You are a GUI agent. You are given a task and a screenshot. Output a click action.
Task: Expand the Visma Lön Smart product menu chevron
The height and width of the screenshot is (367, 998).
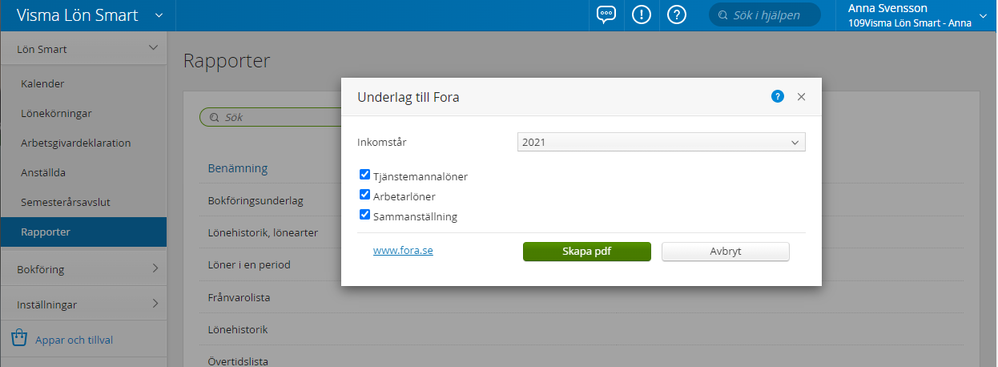pyautogui.click(x=159, y=15)
